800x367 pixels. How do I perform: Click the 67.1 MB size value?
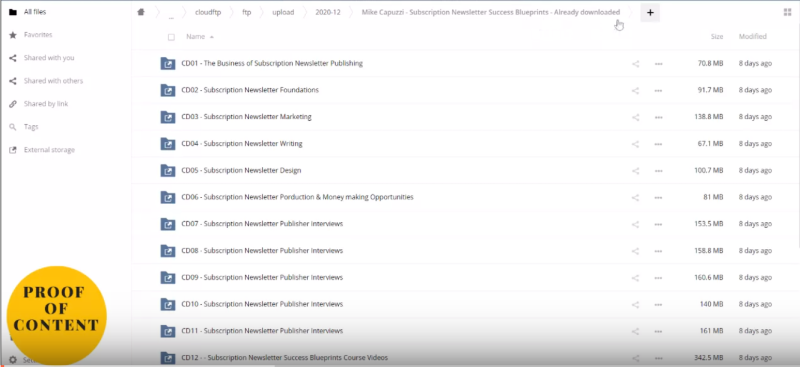pyautogui.click(x=711, y=143)
